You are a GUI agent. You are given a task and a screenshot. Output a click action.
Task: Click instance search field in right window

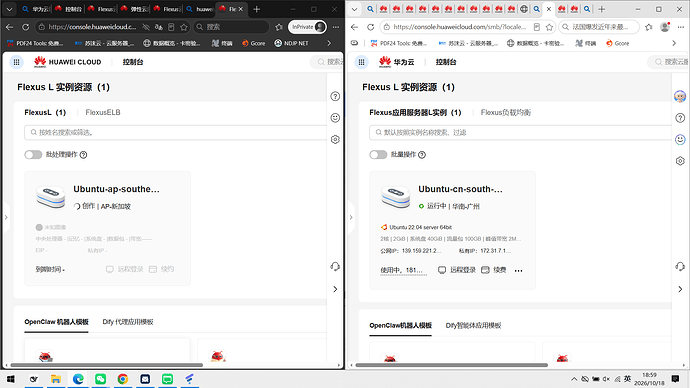[x=521, y=132]
